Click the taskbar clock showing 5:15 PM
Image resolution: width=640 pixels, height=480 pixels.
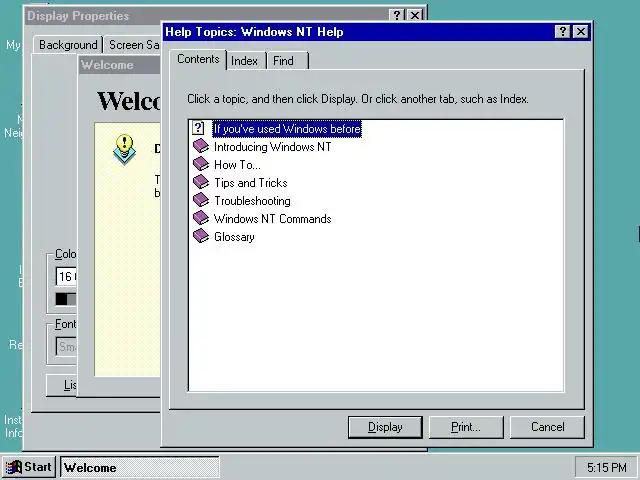click(607, 467)
